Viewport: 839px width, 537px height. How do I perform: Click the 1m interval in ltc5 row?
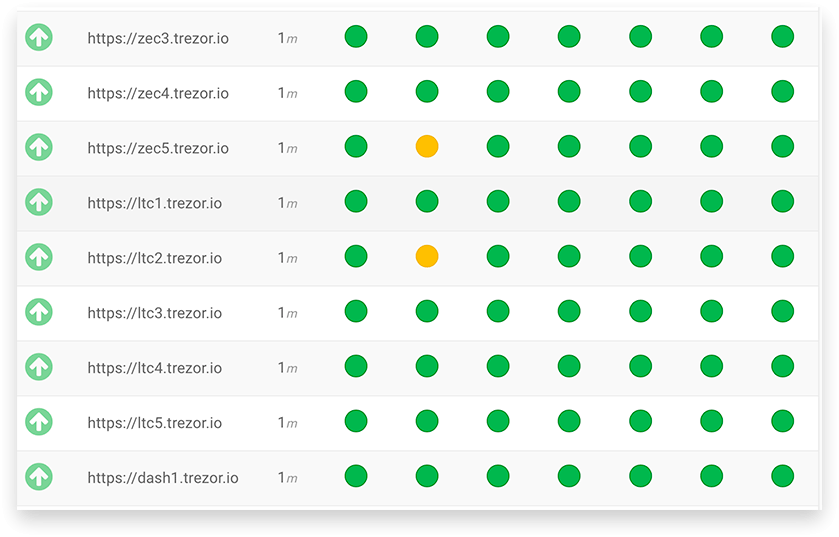[288, 423]
